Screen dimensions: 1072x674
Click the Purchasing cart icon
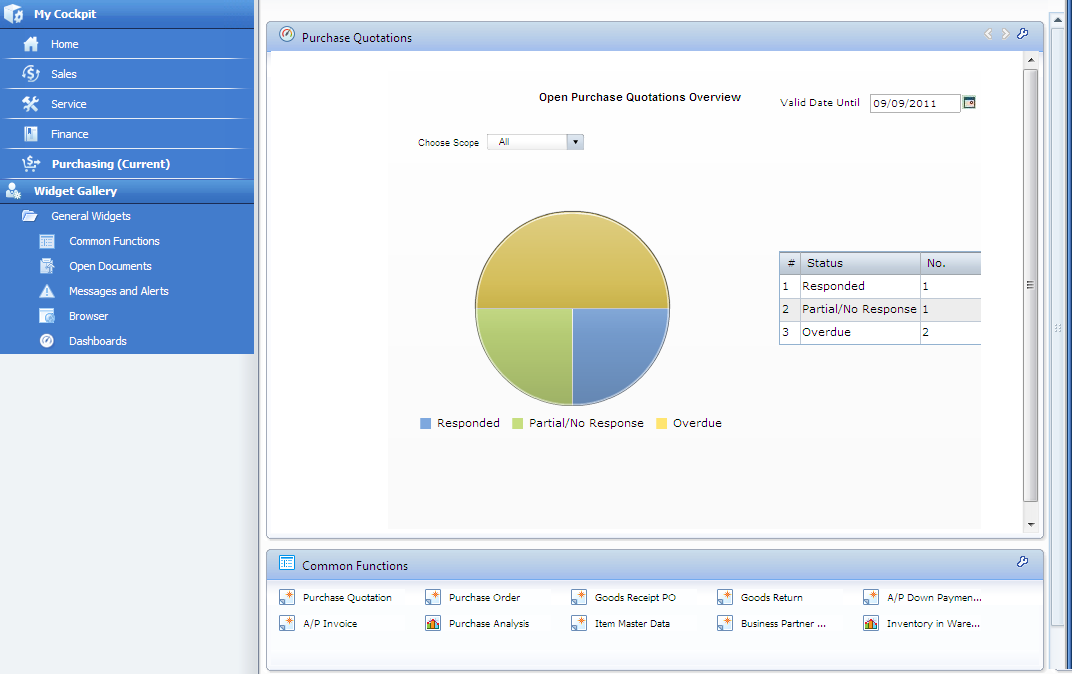coord(31,164)
